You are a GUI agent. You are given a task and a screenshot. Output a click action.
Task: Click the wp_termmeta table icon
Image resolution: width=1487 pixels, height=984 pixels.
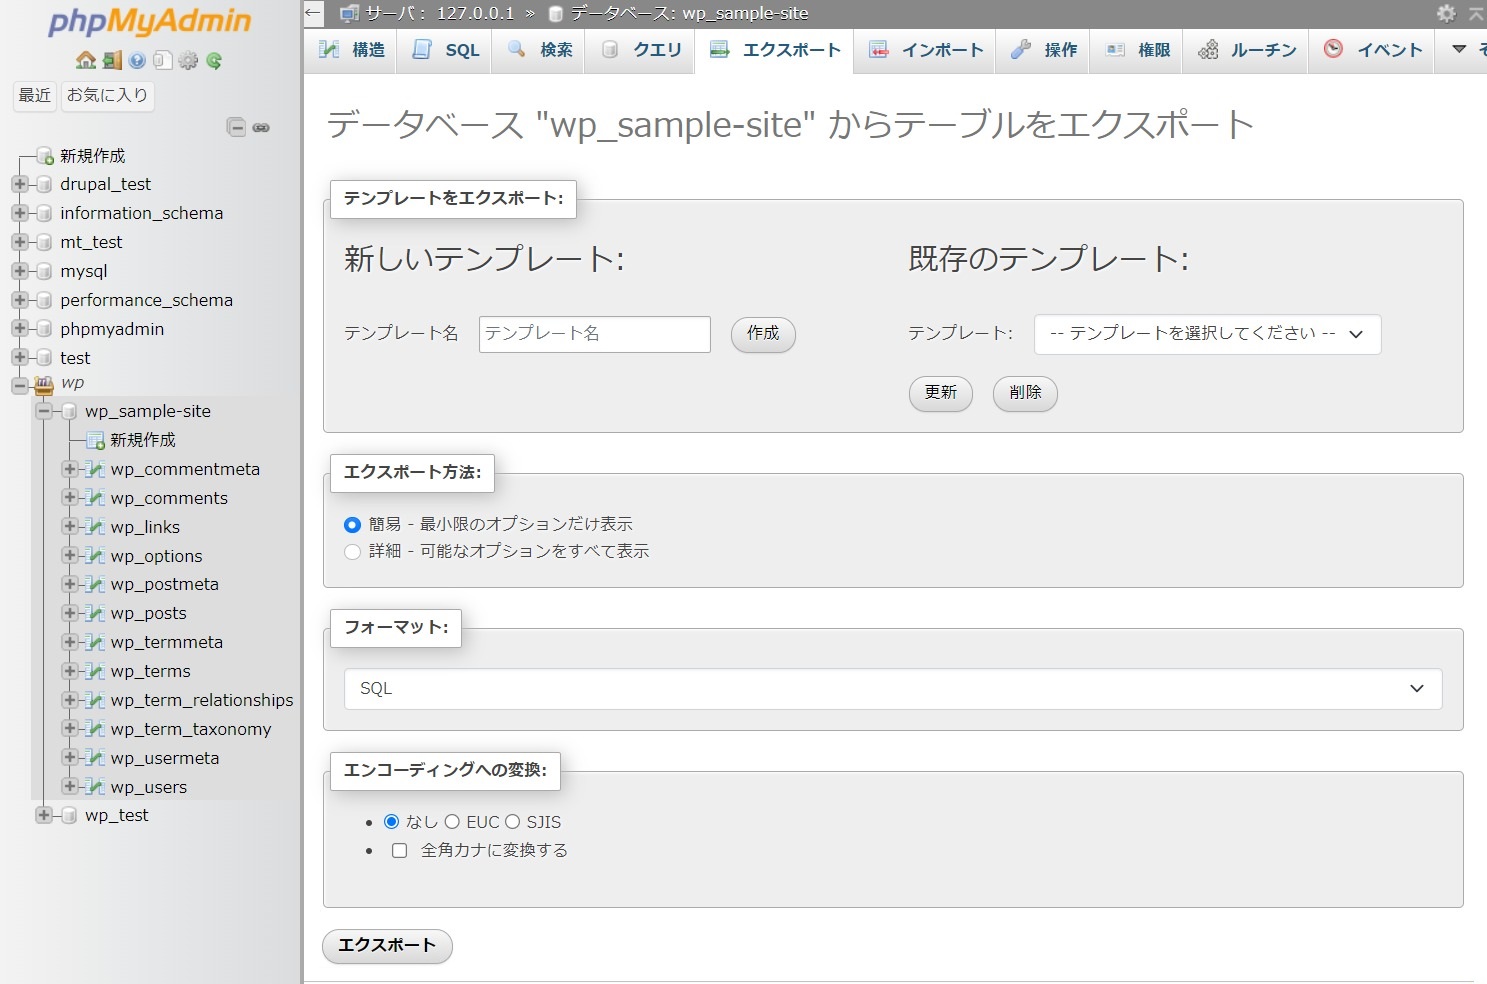(x=95, y=642)
